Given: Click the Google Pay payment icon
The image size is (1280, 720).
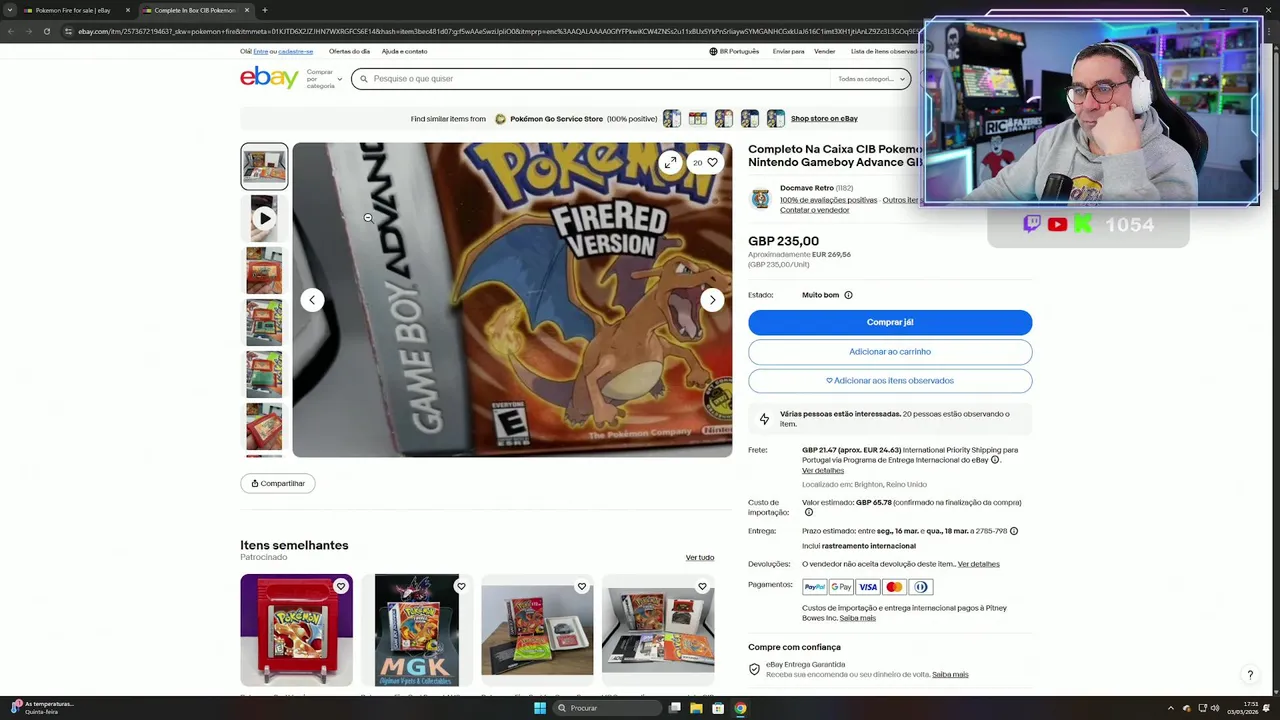Looking at the screenshot, I should 841,587.
